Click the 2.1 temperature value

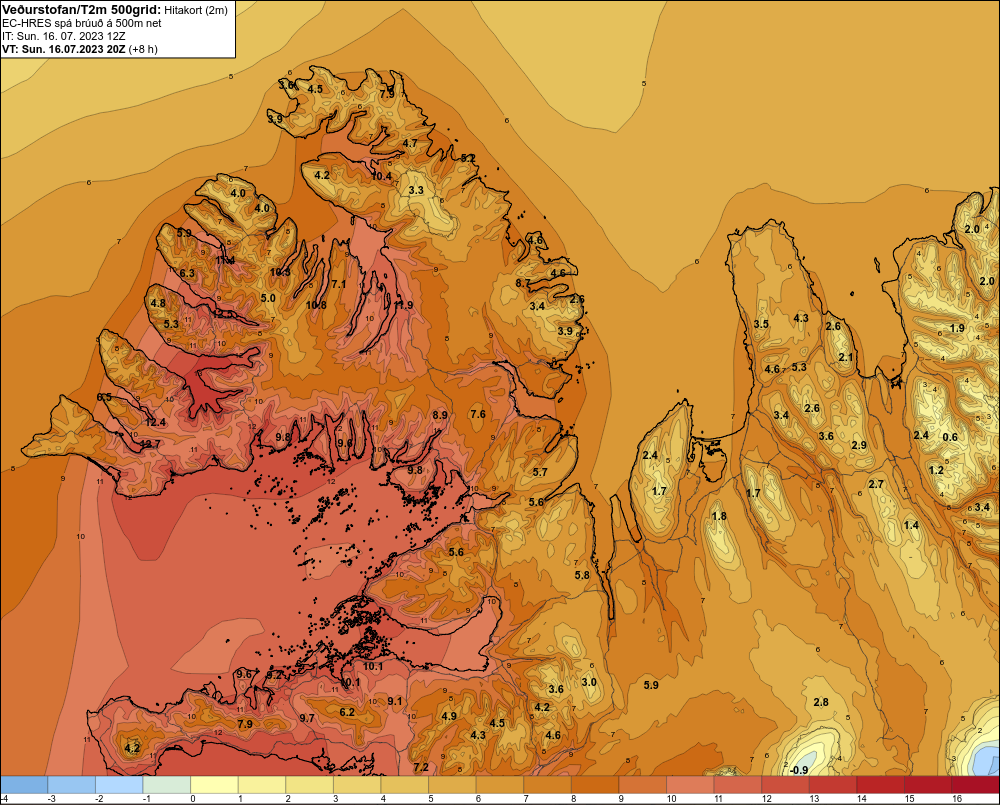tap(846, 357)
